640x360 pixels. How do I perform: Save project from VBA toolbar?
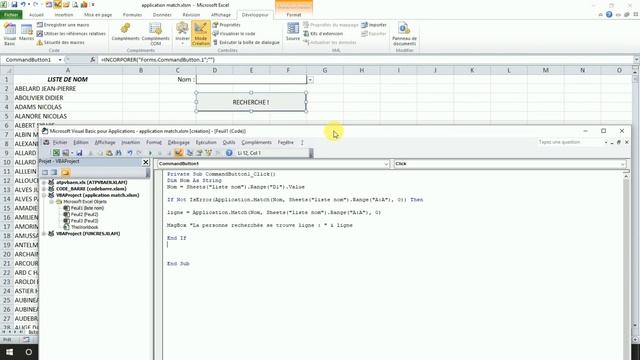79,153
